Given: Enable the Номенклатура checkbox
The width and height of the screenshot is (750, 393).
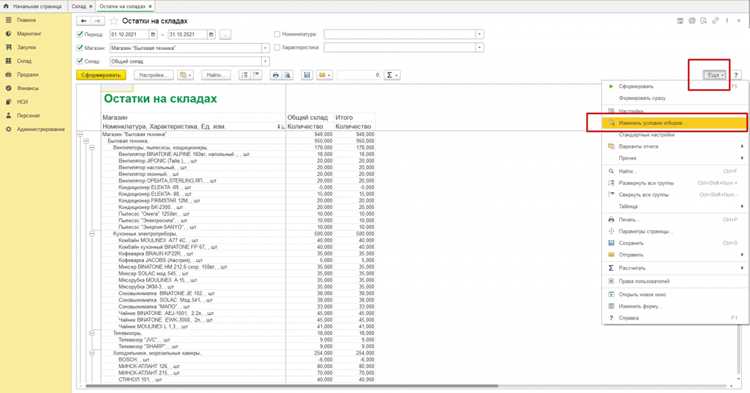Looking at the screenshot, I should (x=277, y=34).
